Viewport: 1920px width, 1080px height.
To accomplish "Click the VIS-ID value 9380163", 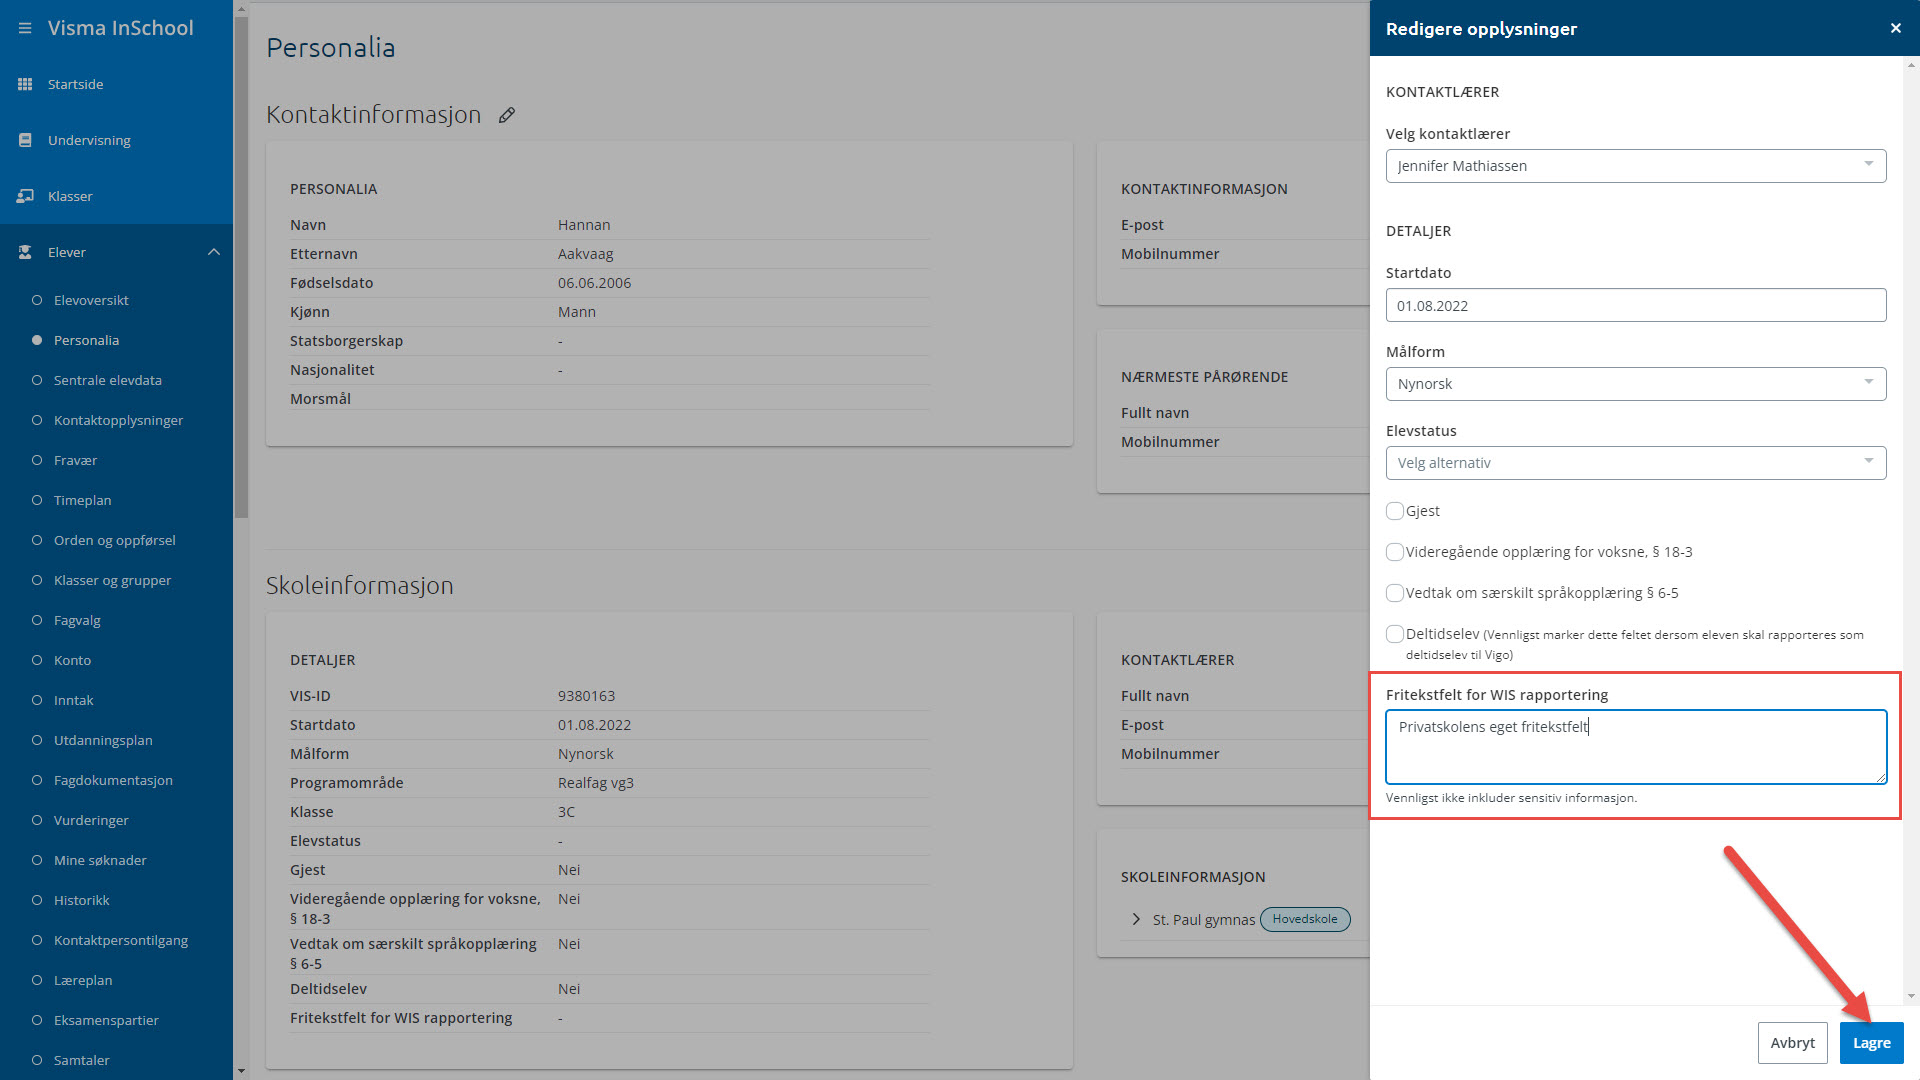I will pos(586,696).
